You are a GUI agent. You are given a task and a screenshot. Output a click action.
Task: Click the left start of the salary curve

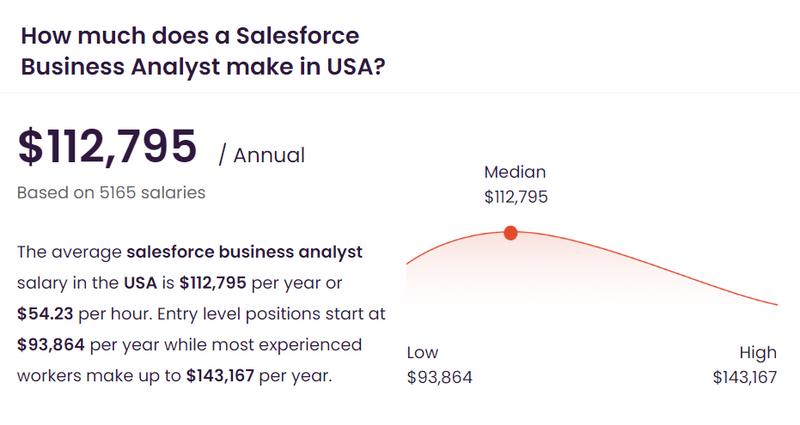pyautogui.click(x=408, y=263)
